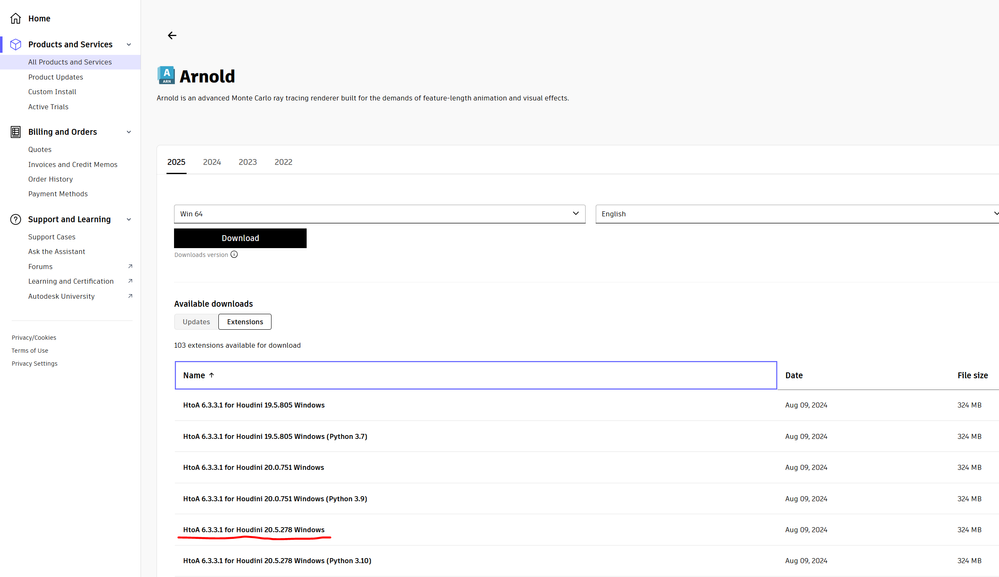Click the Billing and Orders icon
999x577 pixels.
[x=16, y=132]
